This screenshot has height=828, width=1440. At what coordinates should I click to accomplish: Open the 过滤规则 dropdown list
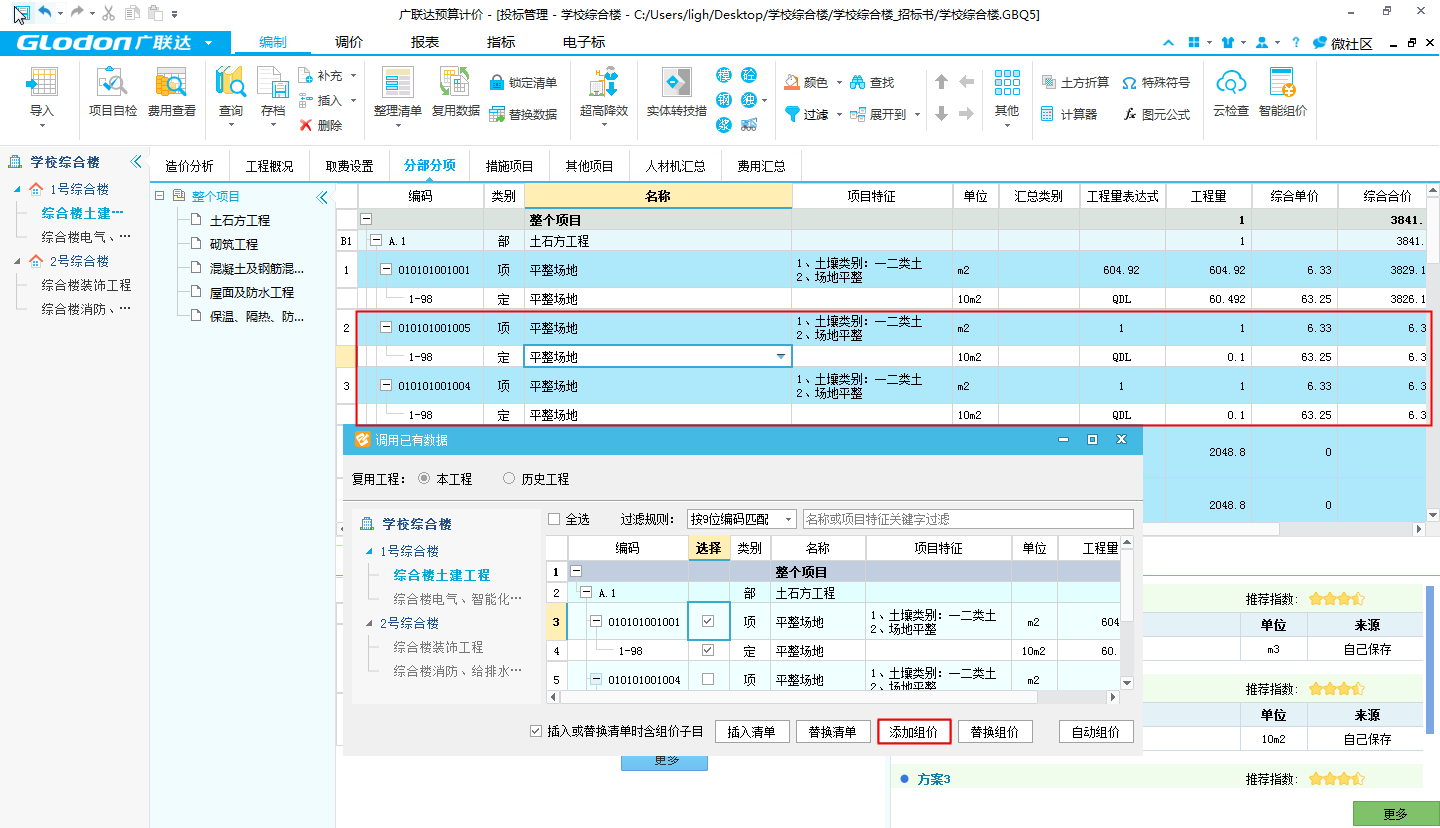[789, 519]
